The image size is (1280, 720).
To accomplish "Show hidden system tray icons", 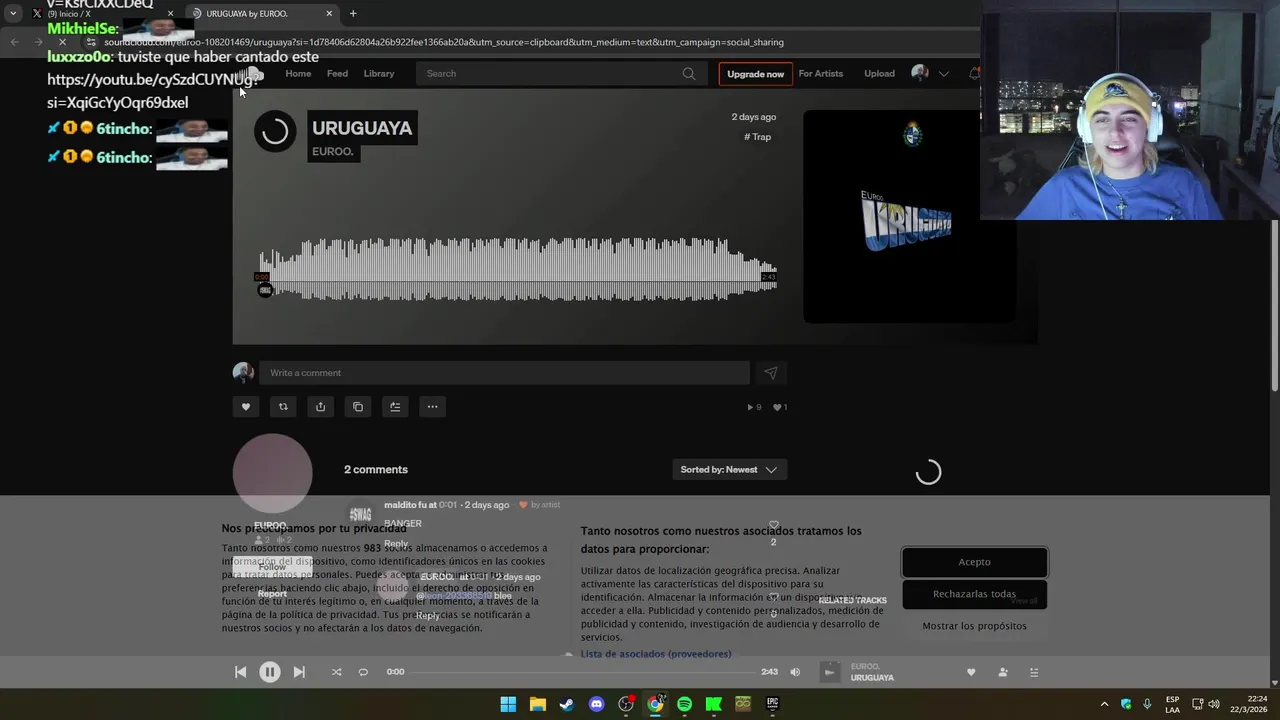I will (1104, 704).
